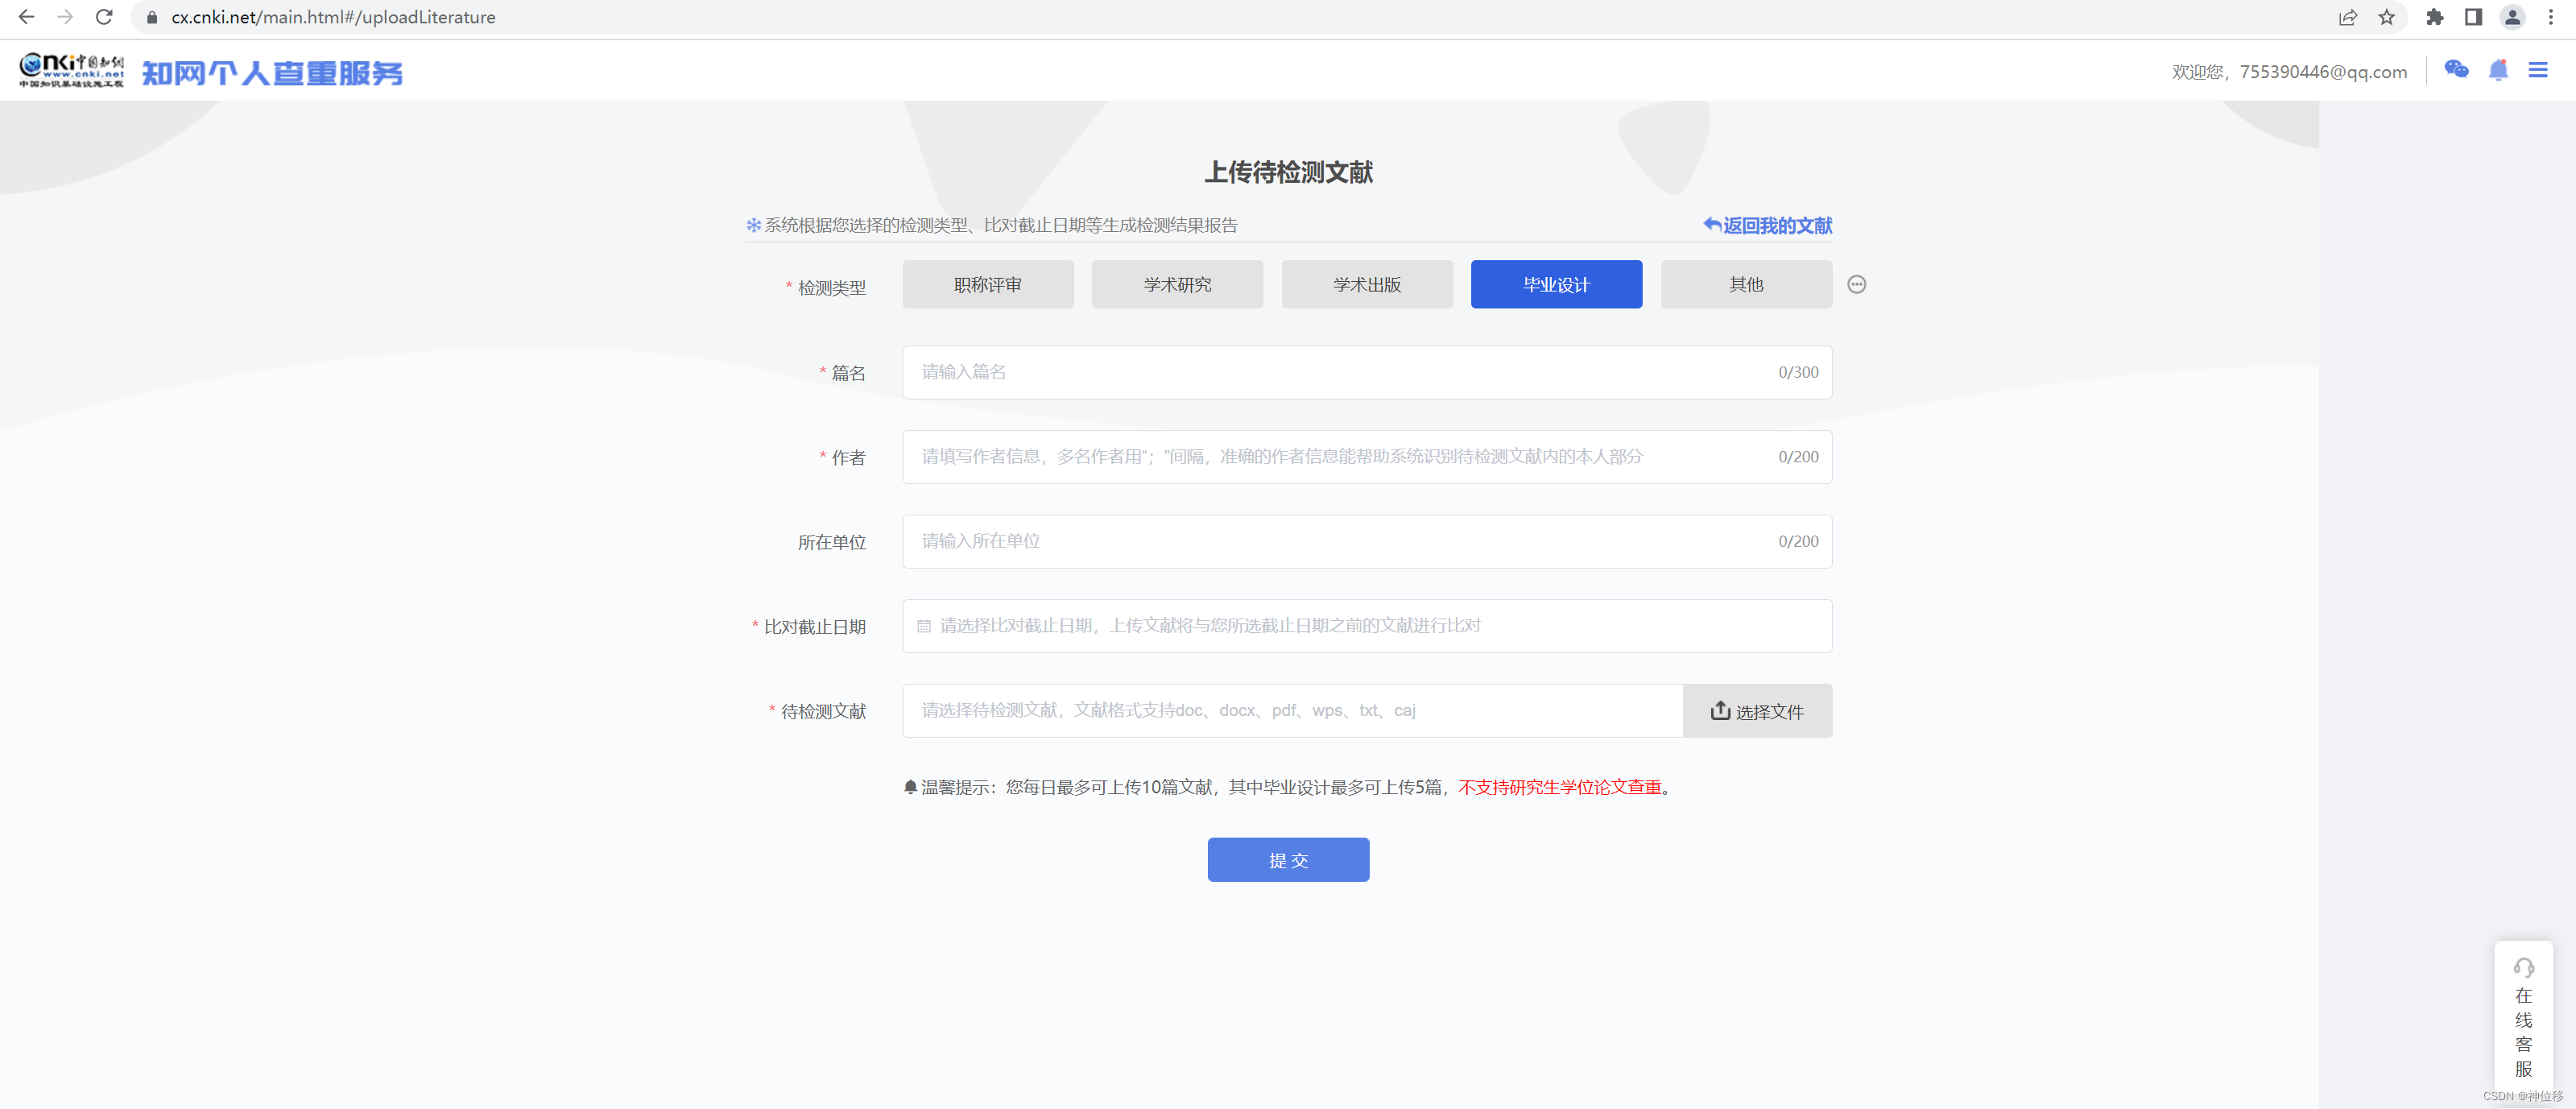This screenshot has width=2576, height=1109.
Task: Click the WeChat icon in the header
Action: point(2456,69)
